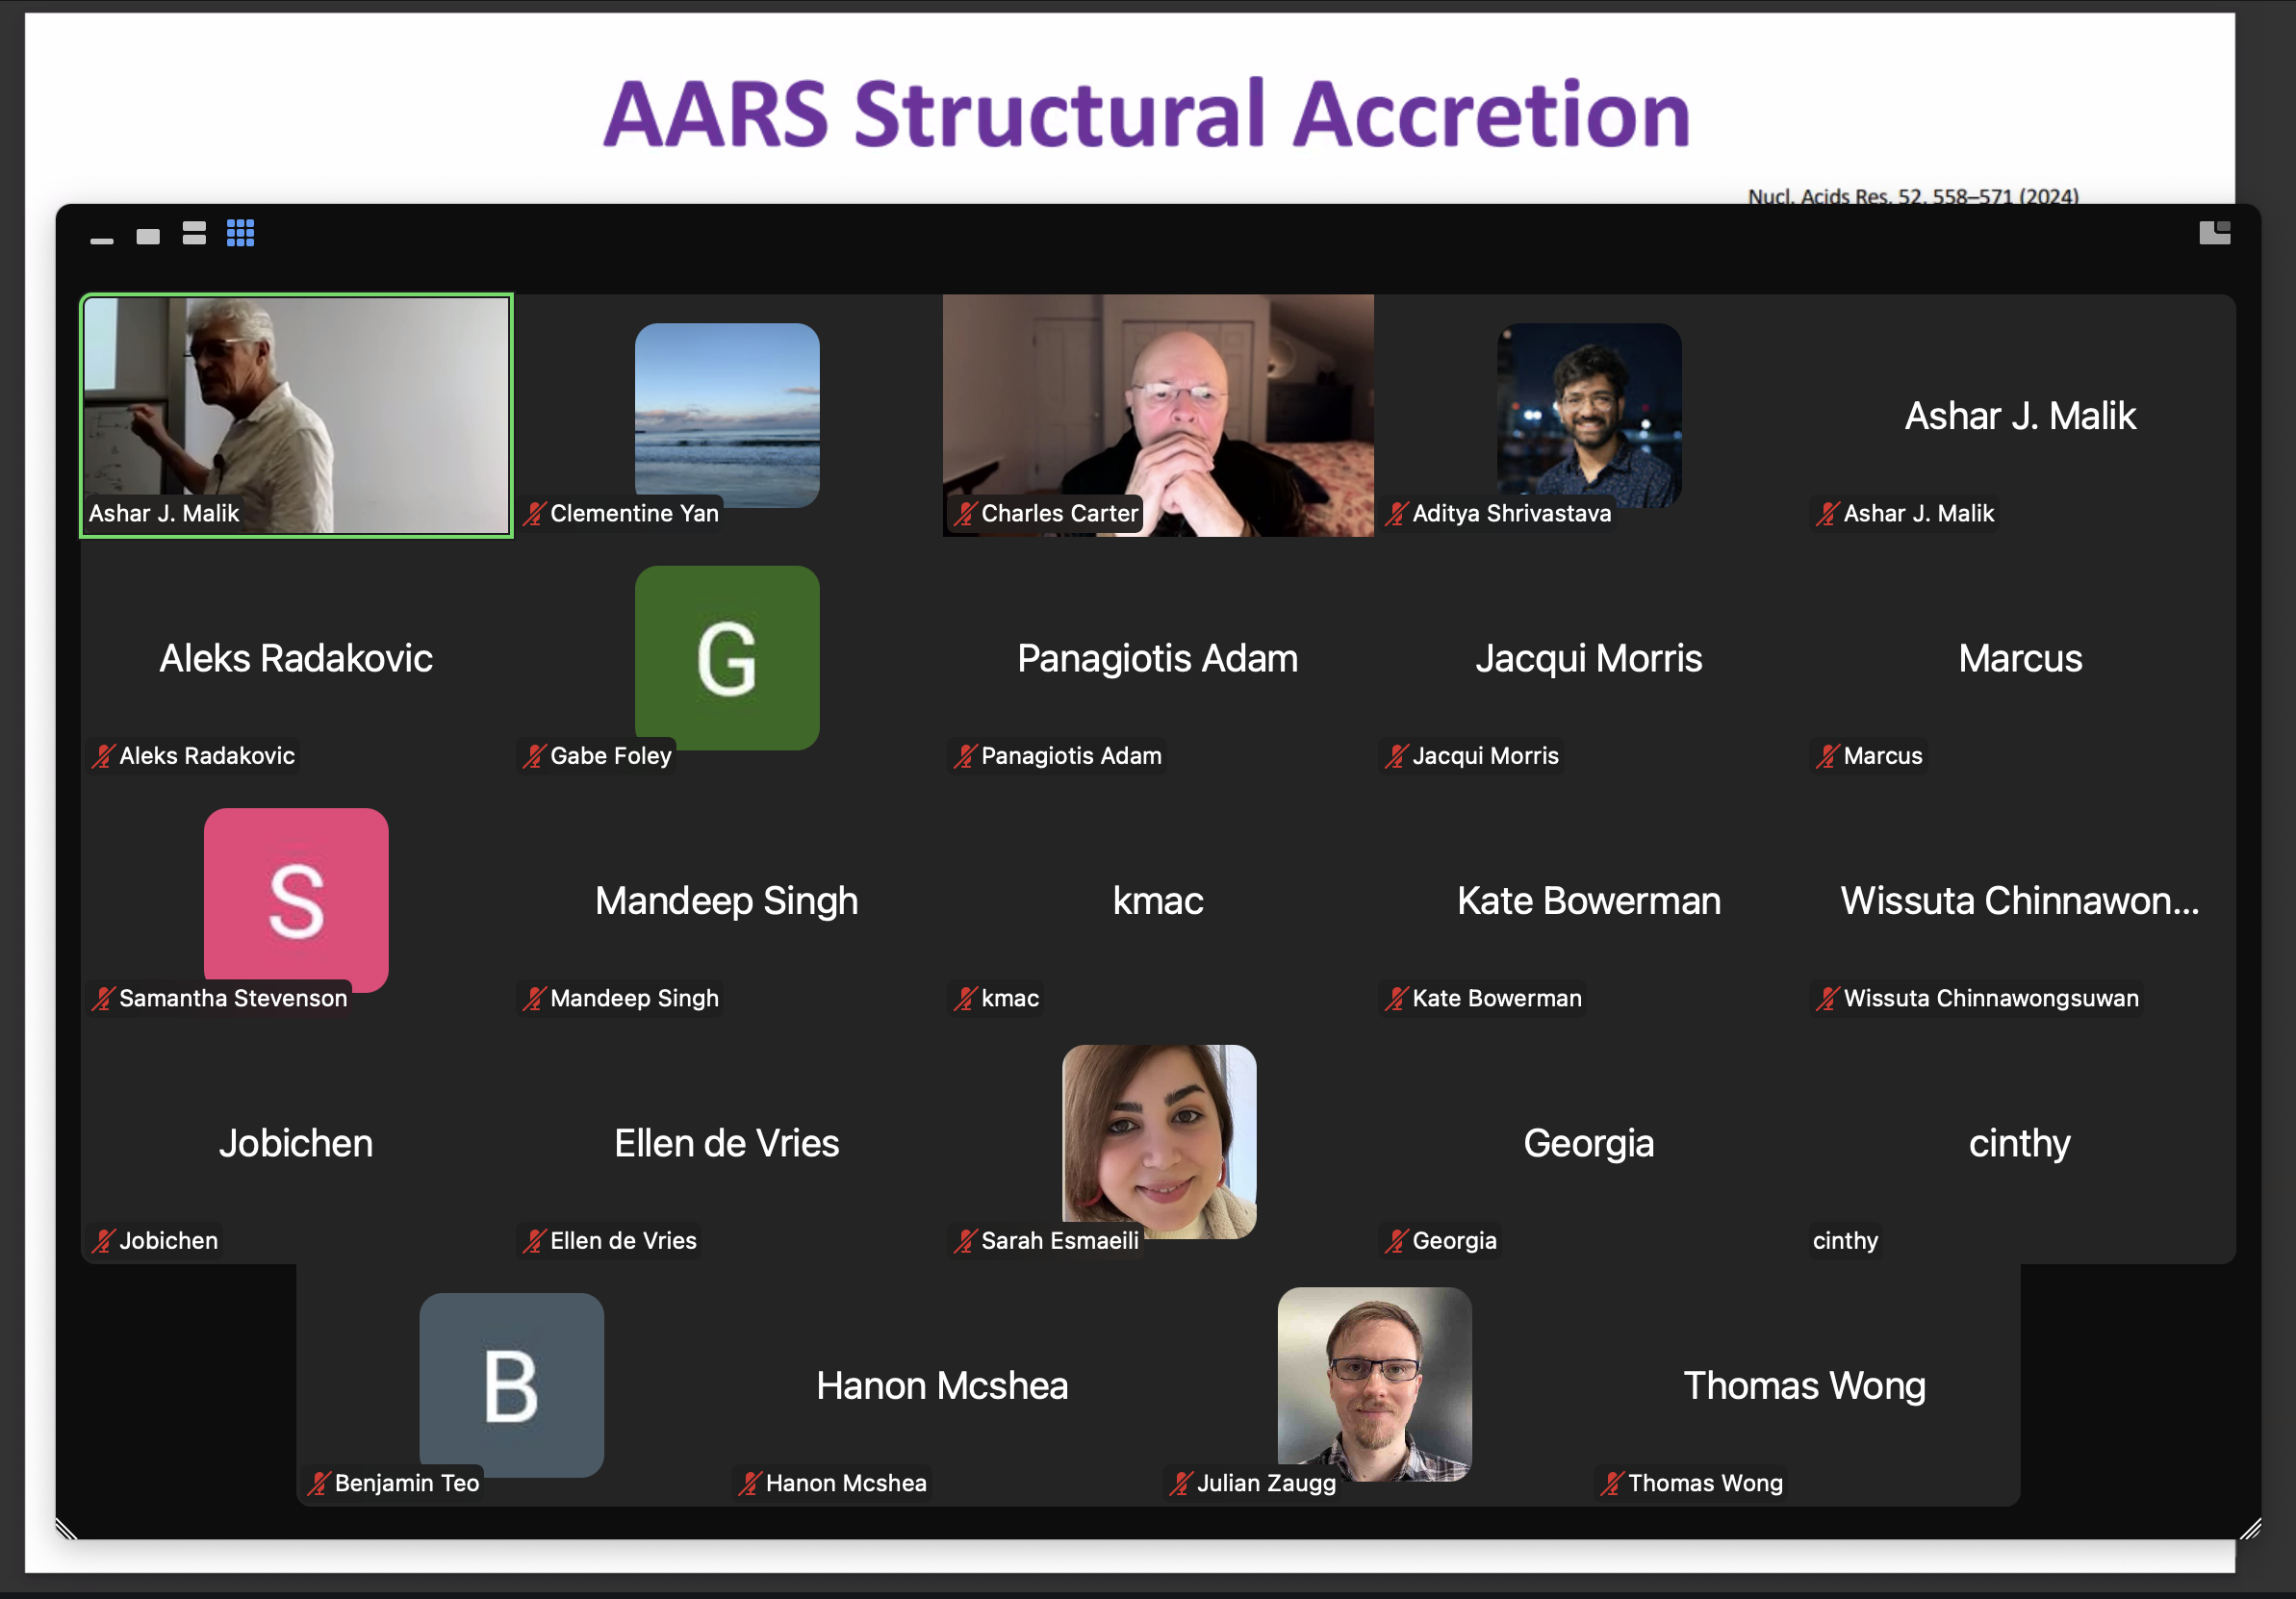Click the exit floating panel icon

[2214, 233]
